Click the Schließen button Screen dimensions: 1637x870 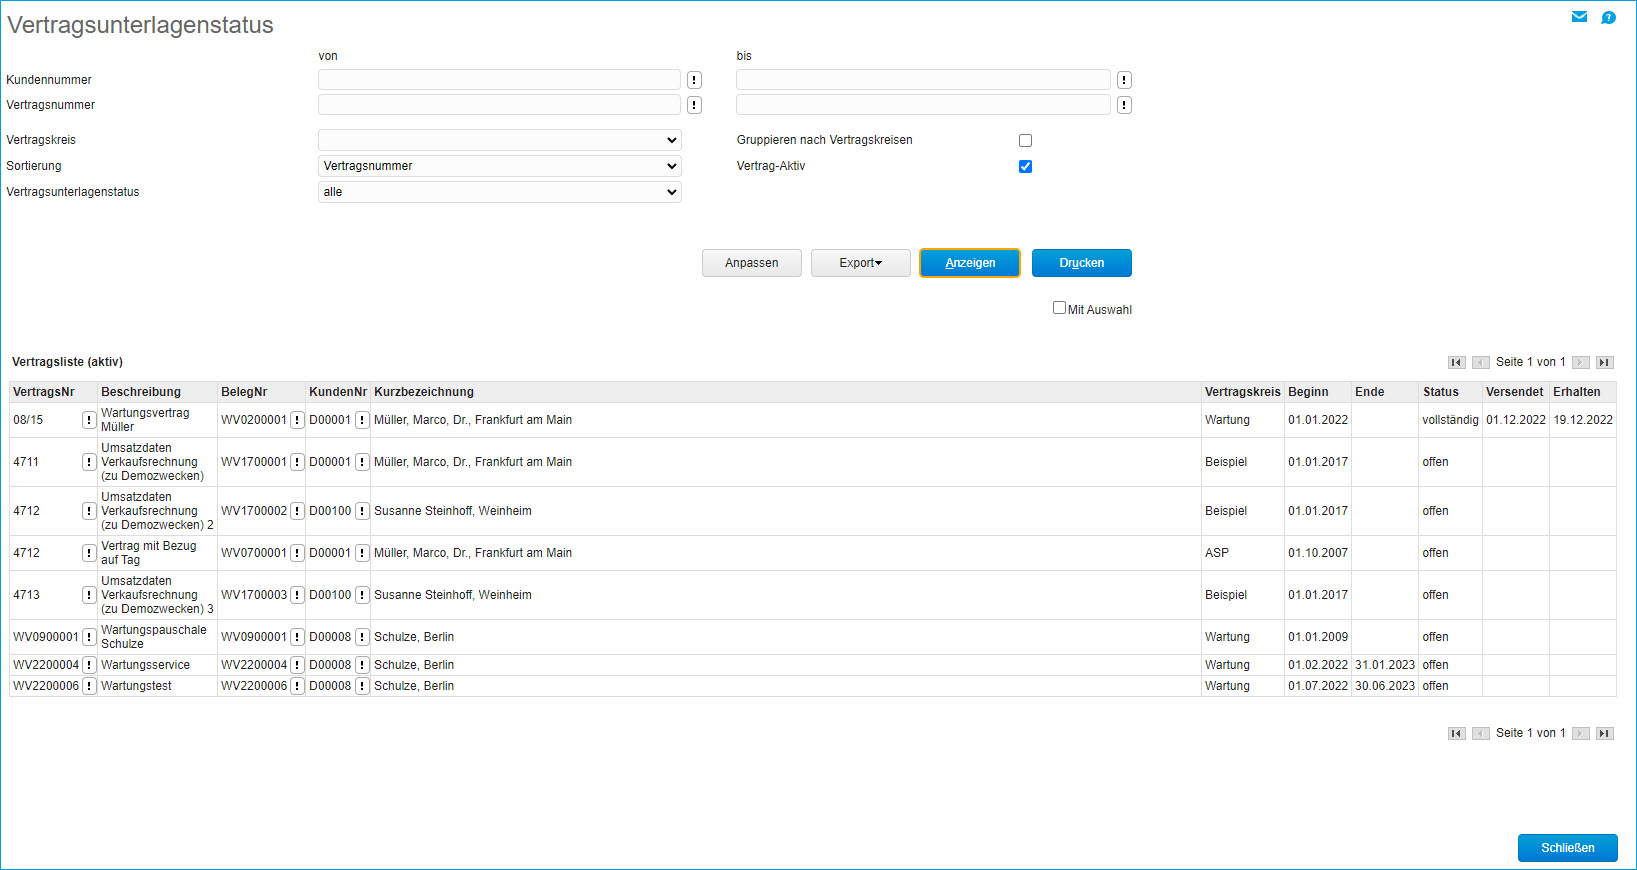click(1567, 848)
